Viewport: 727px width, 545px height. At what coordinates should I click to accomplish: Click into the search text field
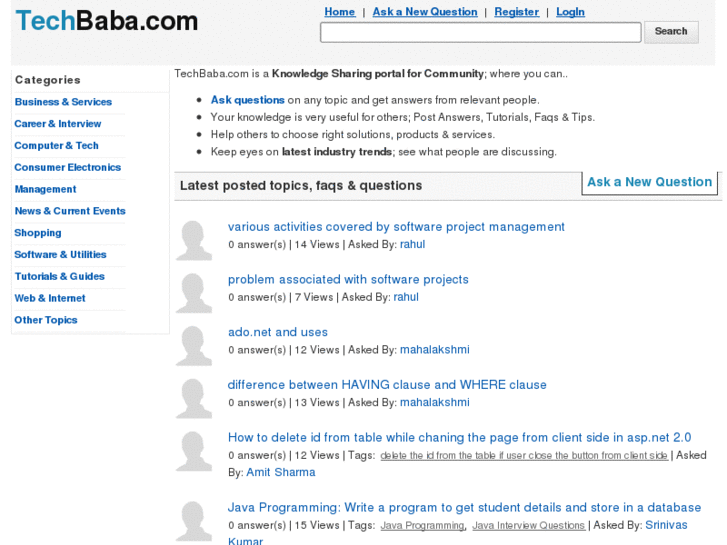tap(480, 33)
